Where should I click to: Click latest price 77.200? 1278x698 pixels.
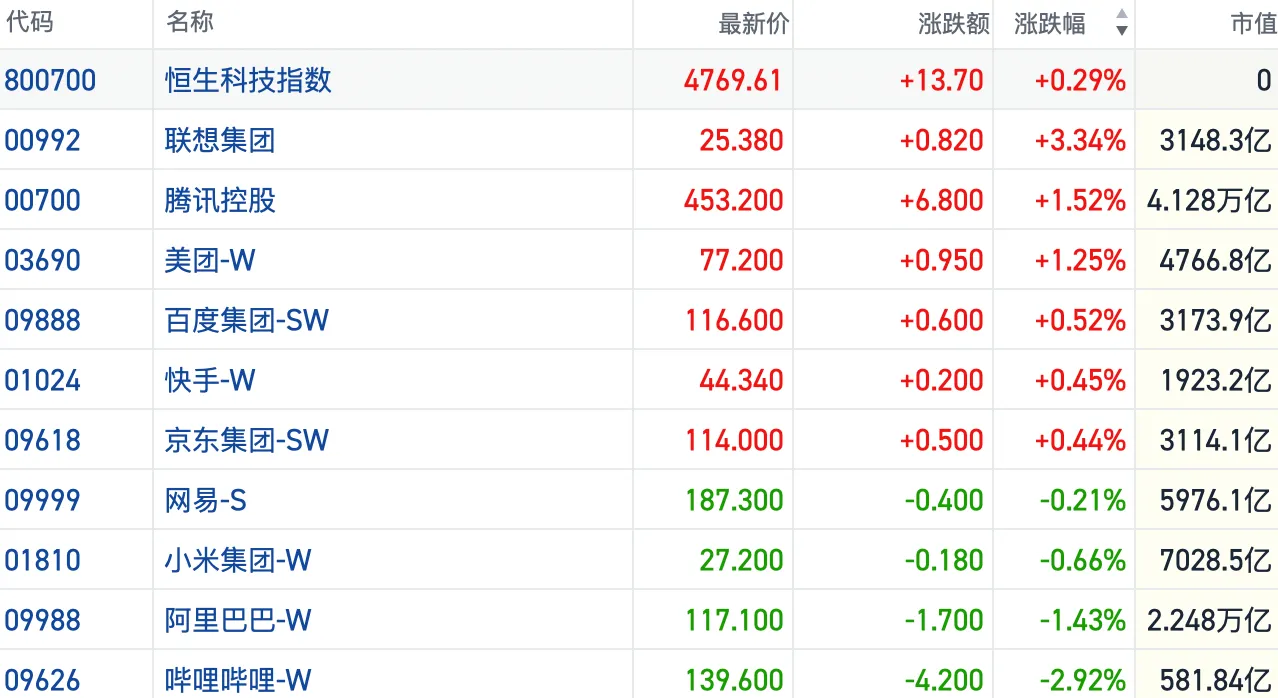pyautogui.click(x=741, y=260)
